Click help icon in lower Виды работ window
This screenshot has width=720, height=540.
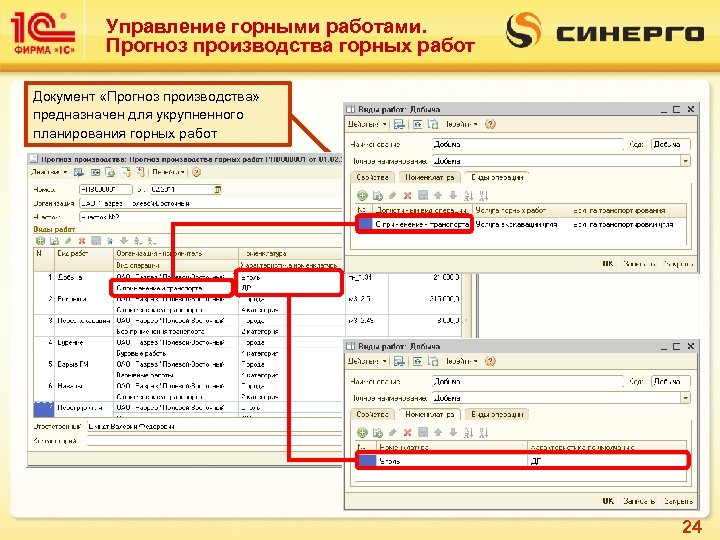[490, 361]
